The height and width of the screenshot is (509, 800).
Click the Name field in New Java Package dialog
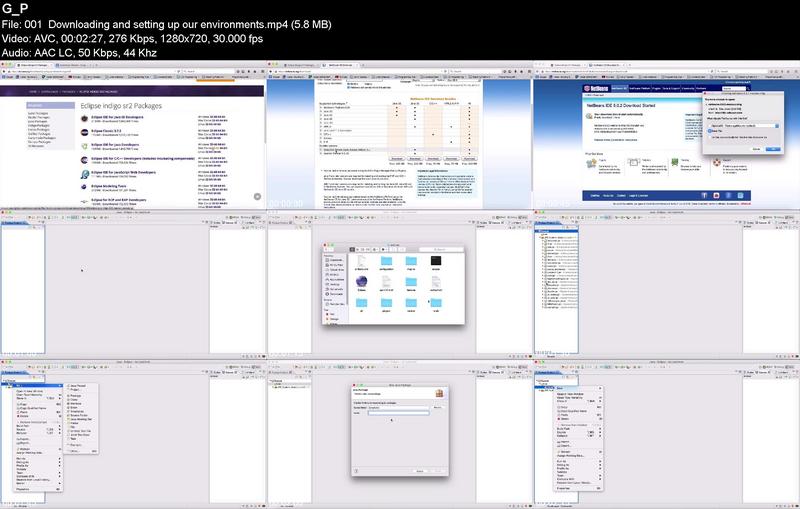pyautogui.click(x=398, y=413)
